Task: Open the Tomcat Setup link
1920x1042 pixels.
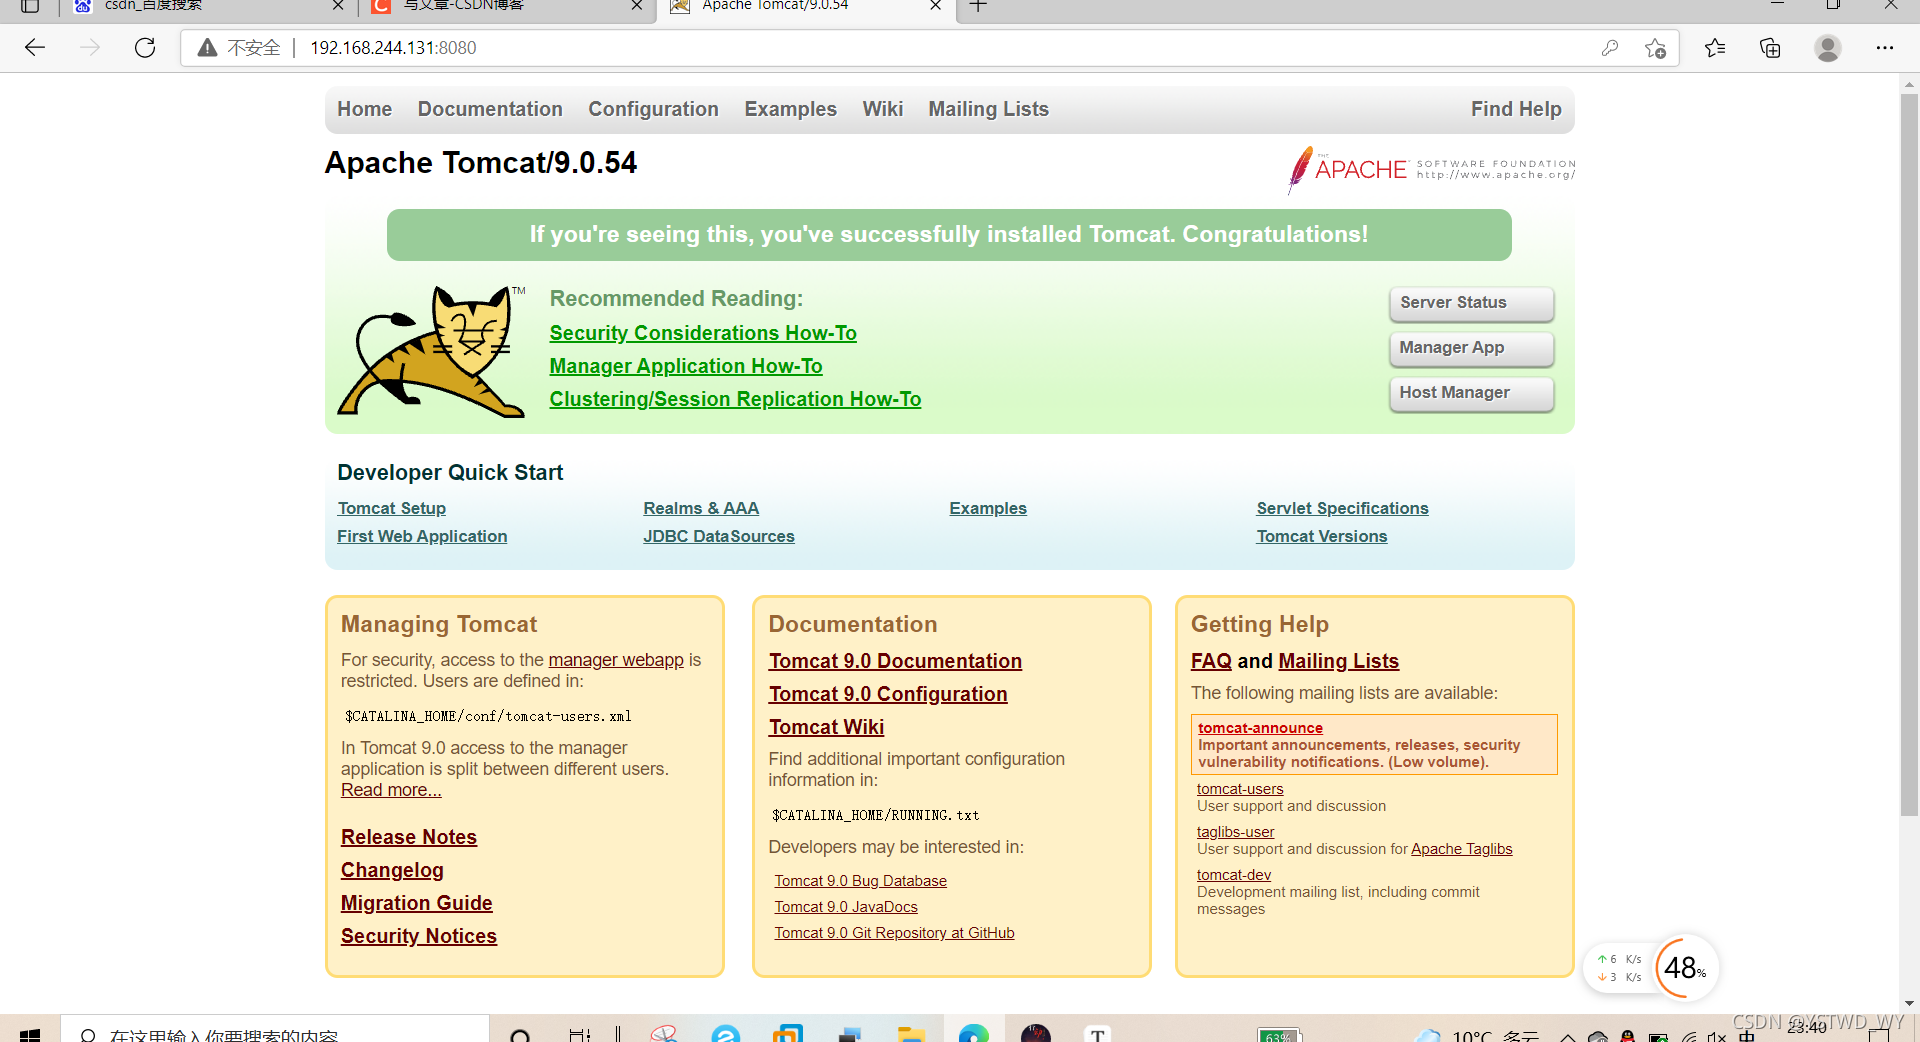Action: (391, 508)
